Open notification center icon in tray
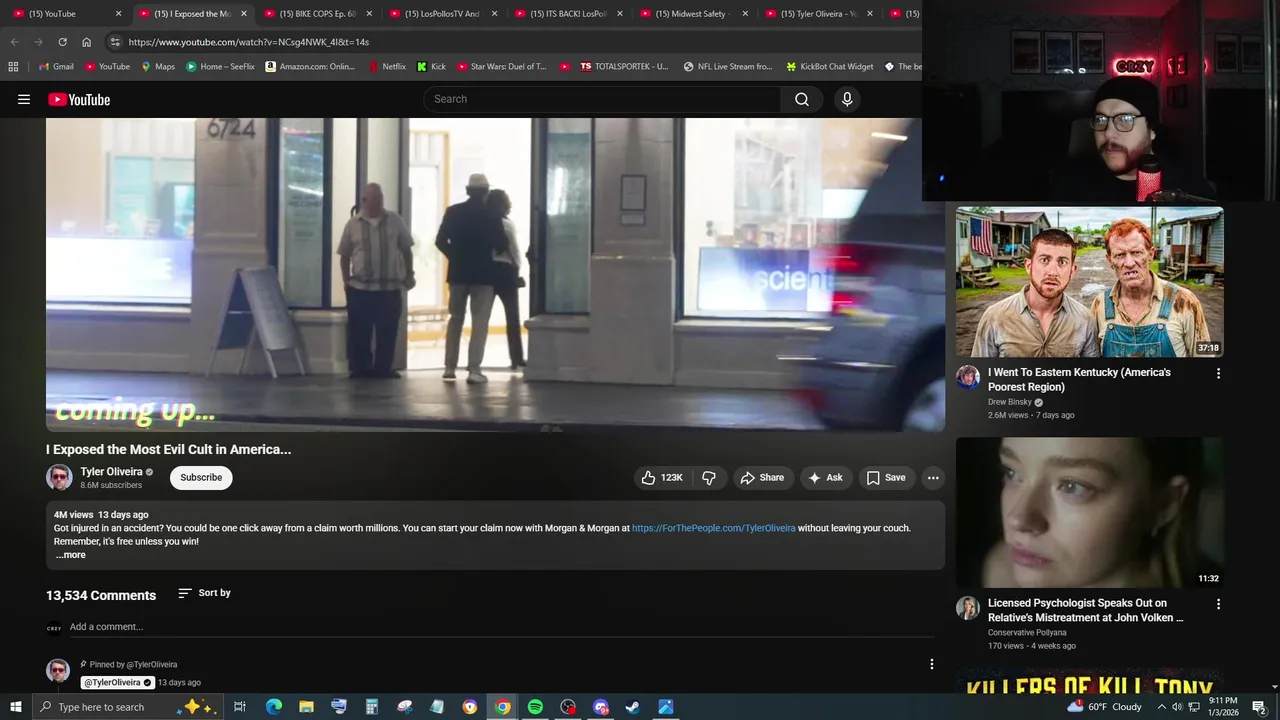 point(1259,707)
